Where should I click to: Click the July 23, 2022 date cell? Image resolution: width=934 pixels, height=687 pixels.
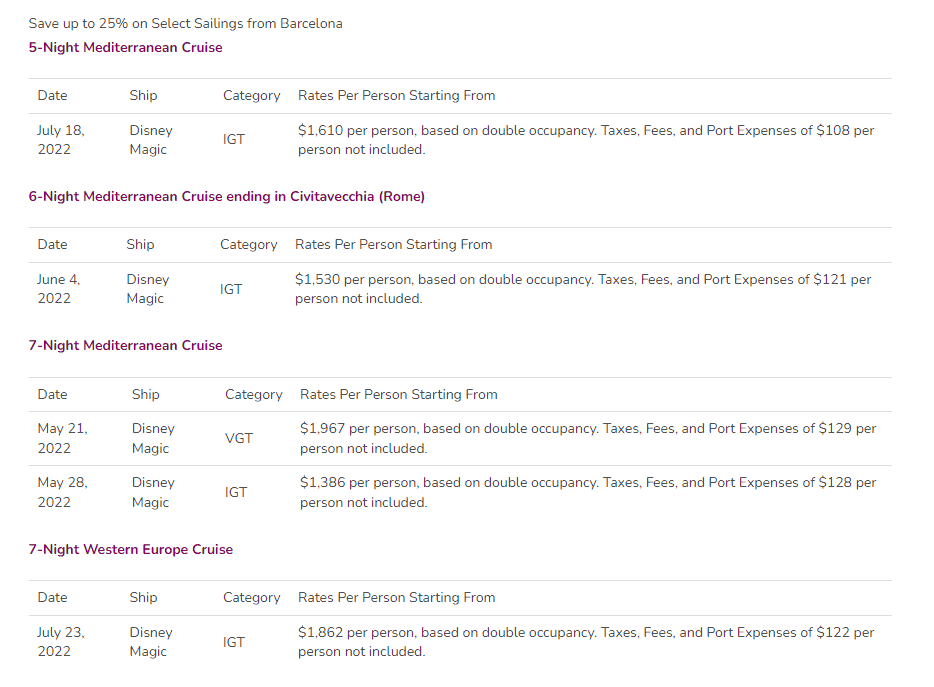(61, 642)
